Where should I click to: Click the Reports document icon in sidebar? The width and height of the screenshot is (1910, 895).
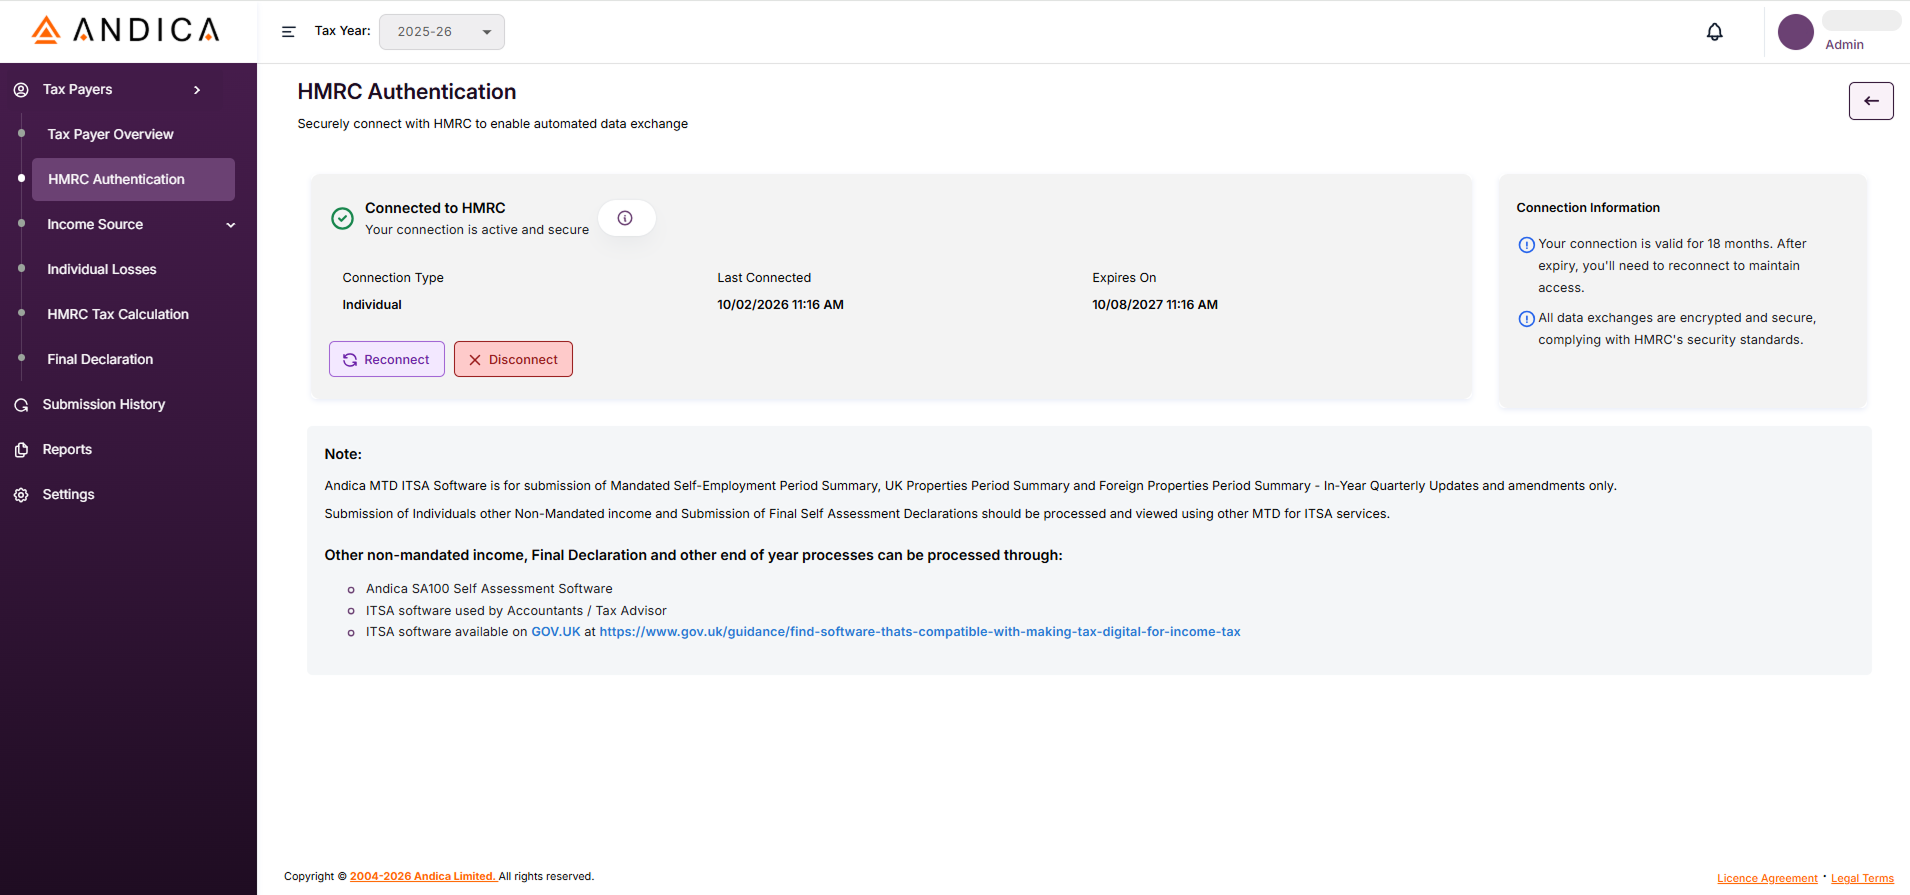point(21,450)
